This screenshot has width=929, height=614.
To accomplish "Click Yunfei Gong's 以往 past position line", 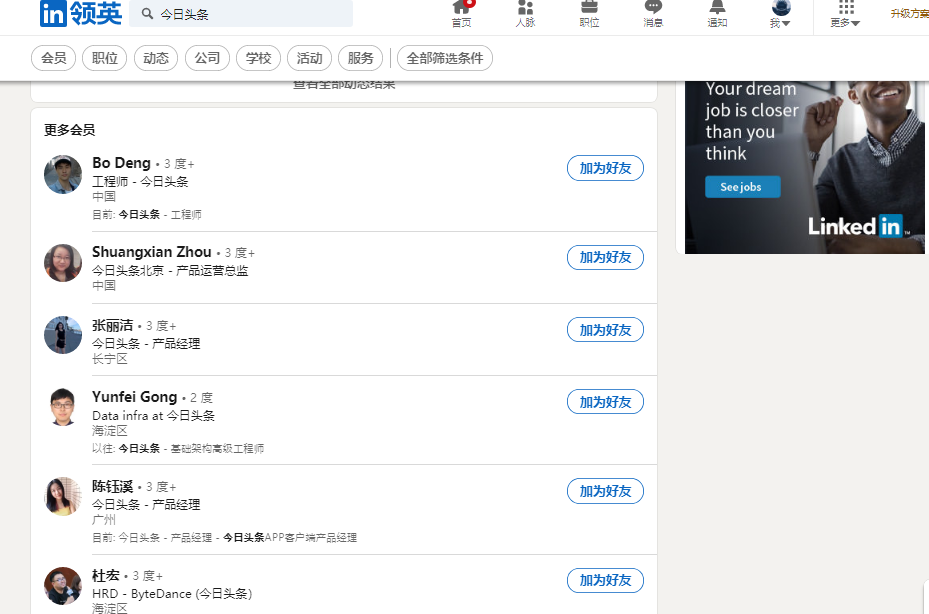I will pyautogui.click(x=178, y=449).
